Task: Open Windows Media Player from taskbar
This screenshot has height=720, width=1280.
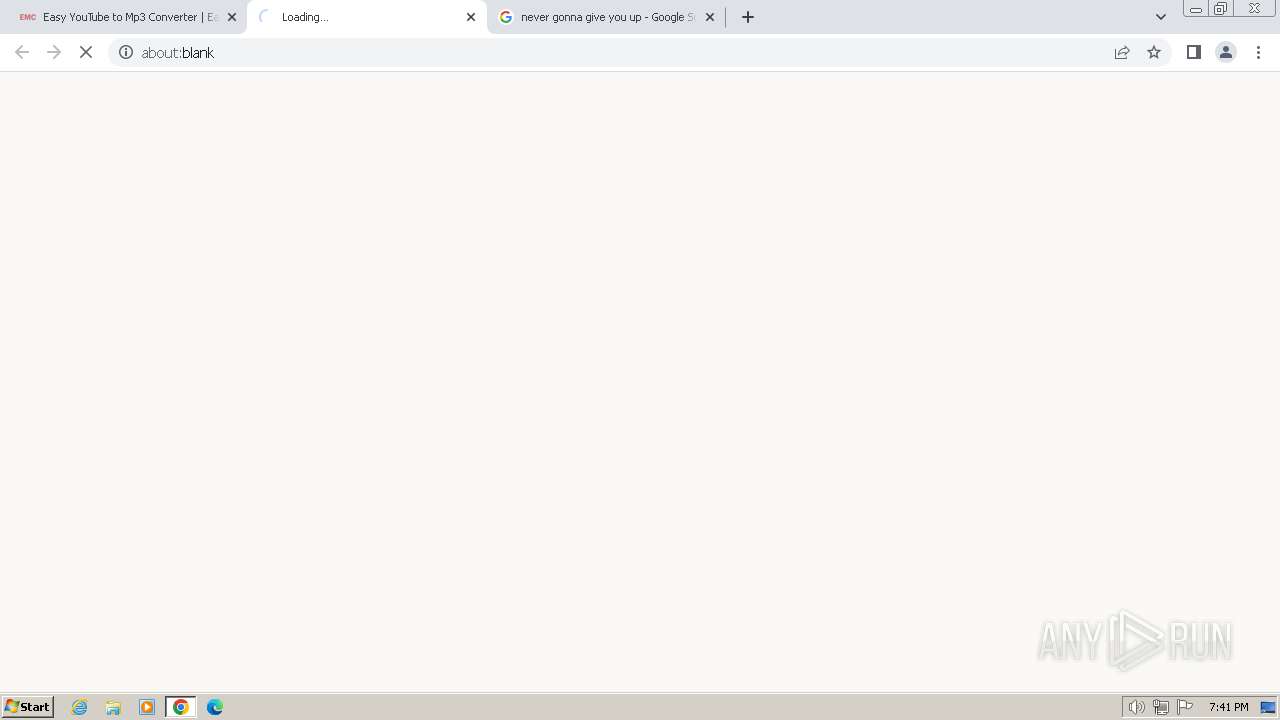Action: coord(147,707)
